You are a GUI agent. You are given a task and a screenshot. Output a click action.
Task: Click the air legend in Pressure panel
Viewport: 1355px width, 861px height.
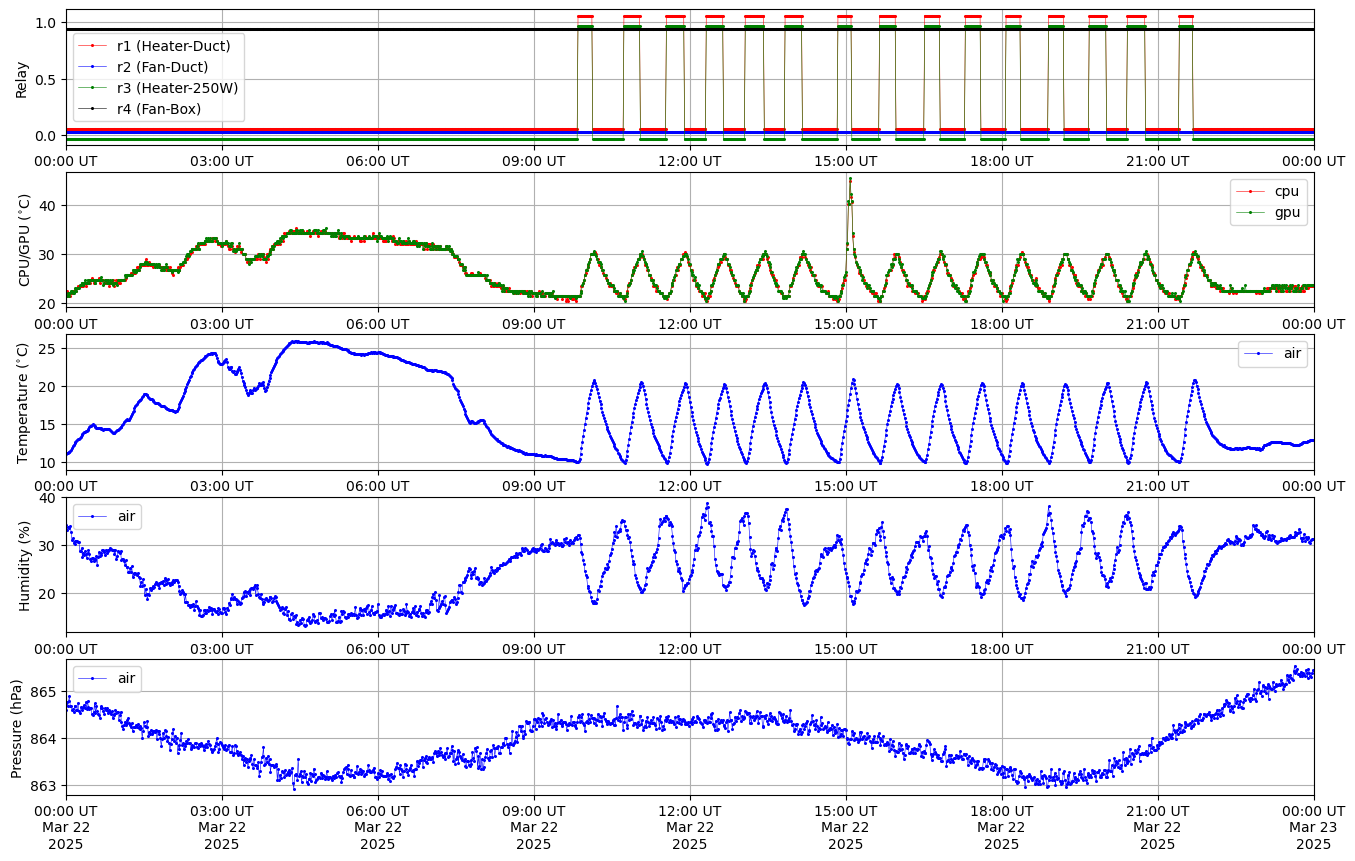106,678
